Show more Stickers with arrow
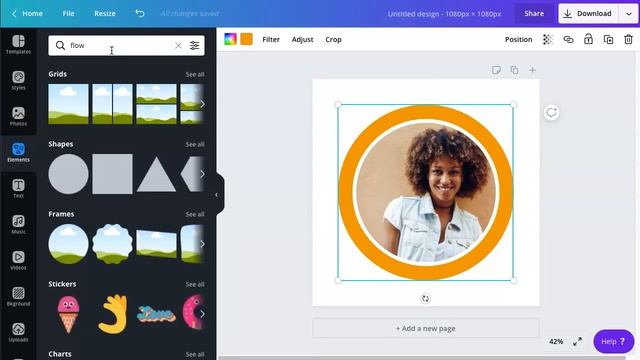The image size is (640, 360). pyautogui.click(x=202, y=314)
